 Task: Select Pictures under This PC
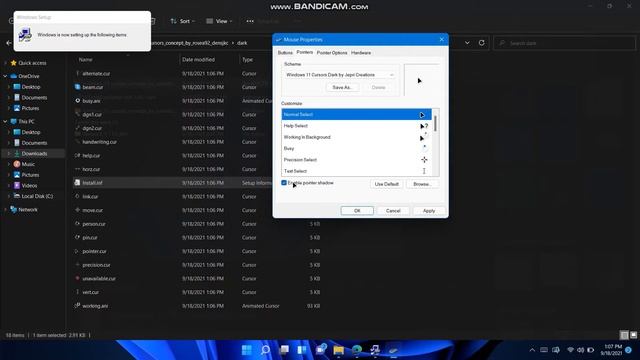[x=30, y=175]
